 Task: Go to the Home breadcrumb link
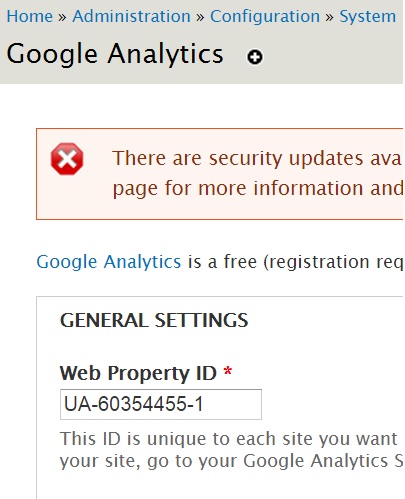[30, 16]
